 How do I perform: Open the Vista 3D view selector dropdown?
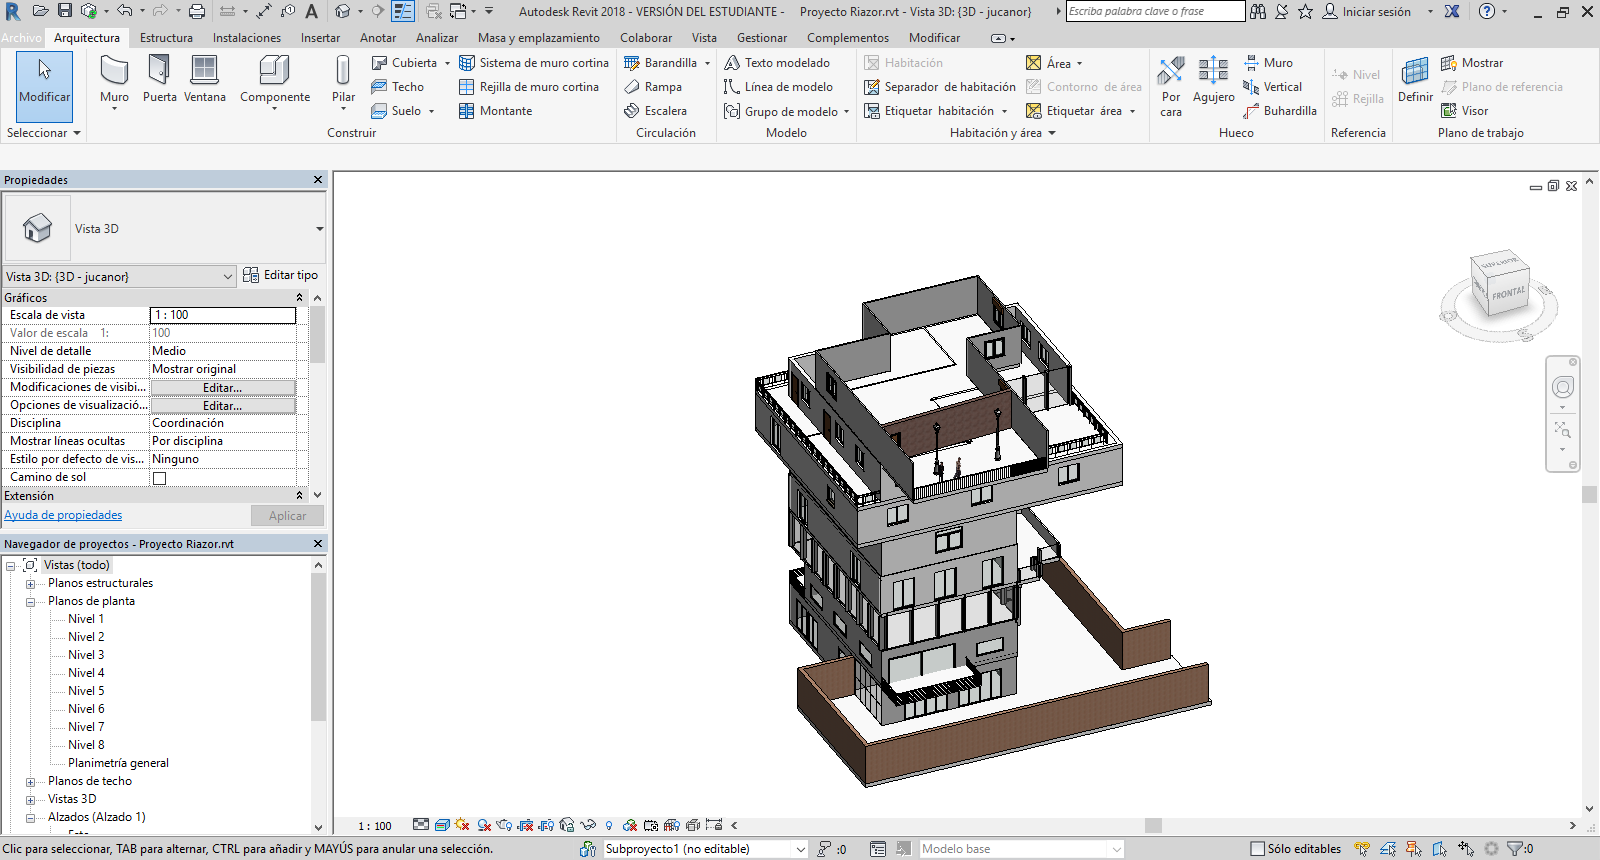tap(228, 276)
